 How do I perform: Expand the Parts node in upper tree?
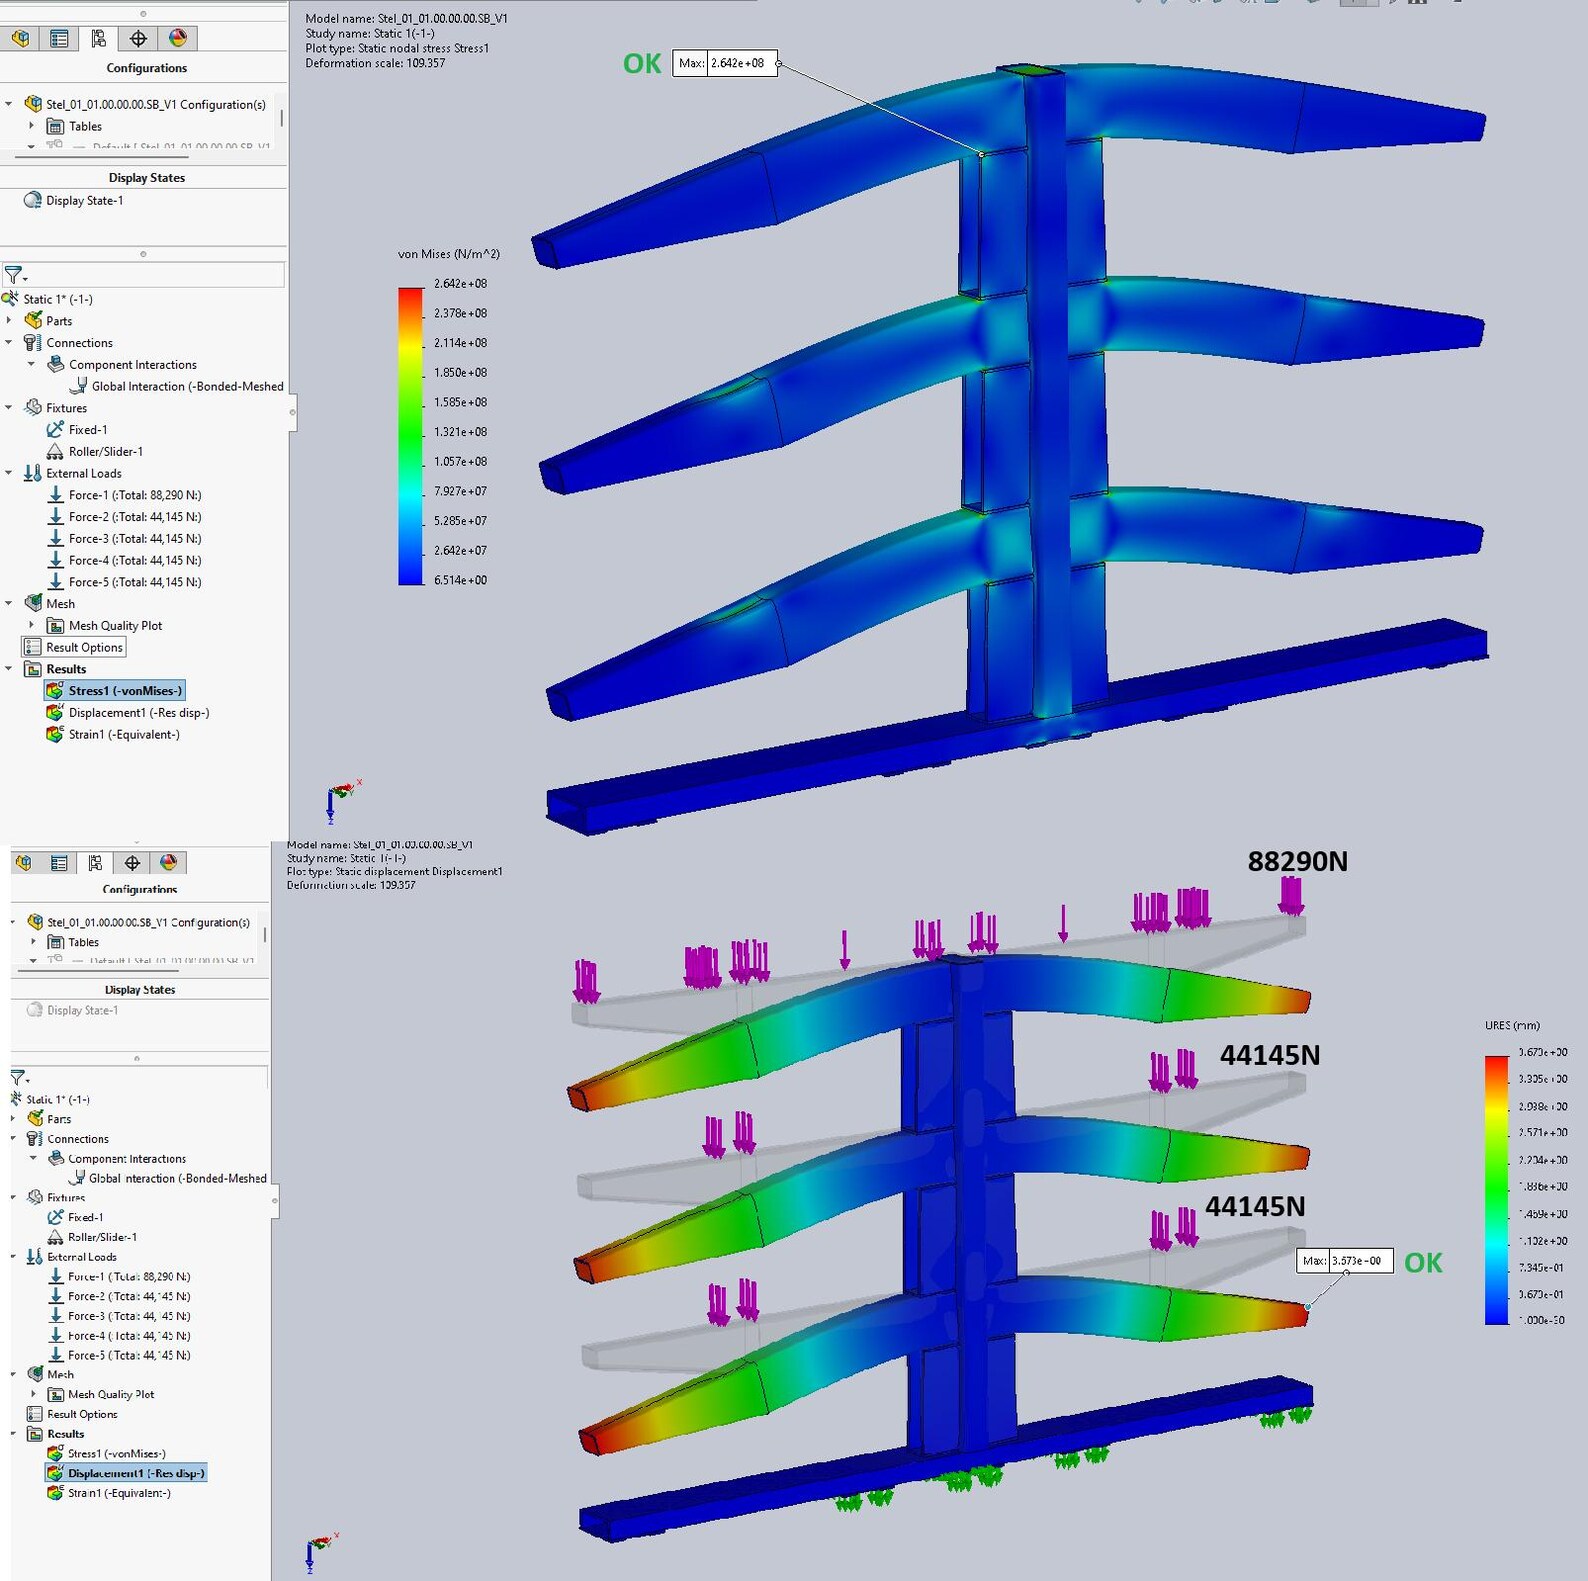click(9, 321)
